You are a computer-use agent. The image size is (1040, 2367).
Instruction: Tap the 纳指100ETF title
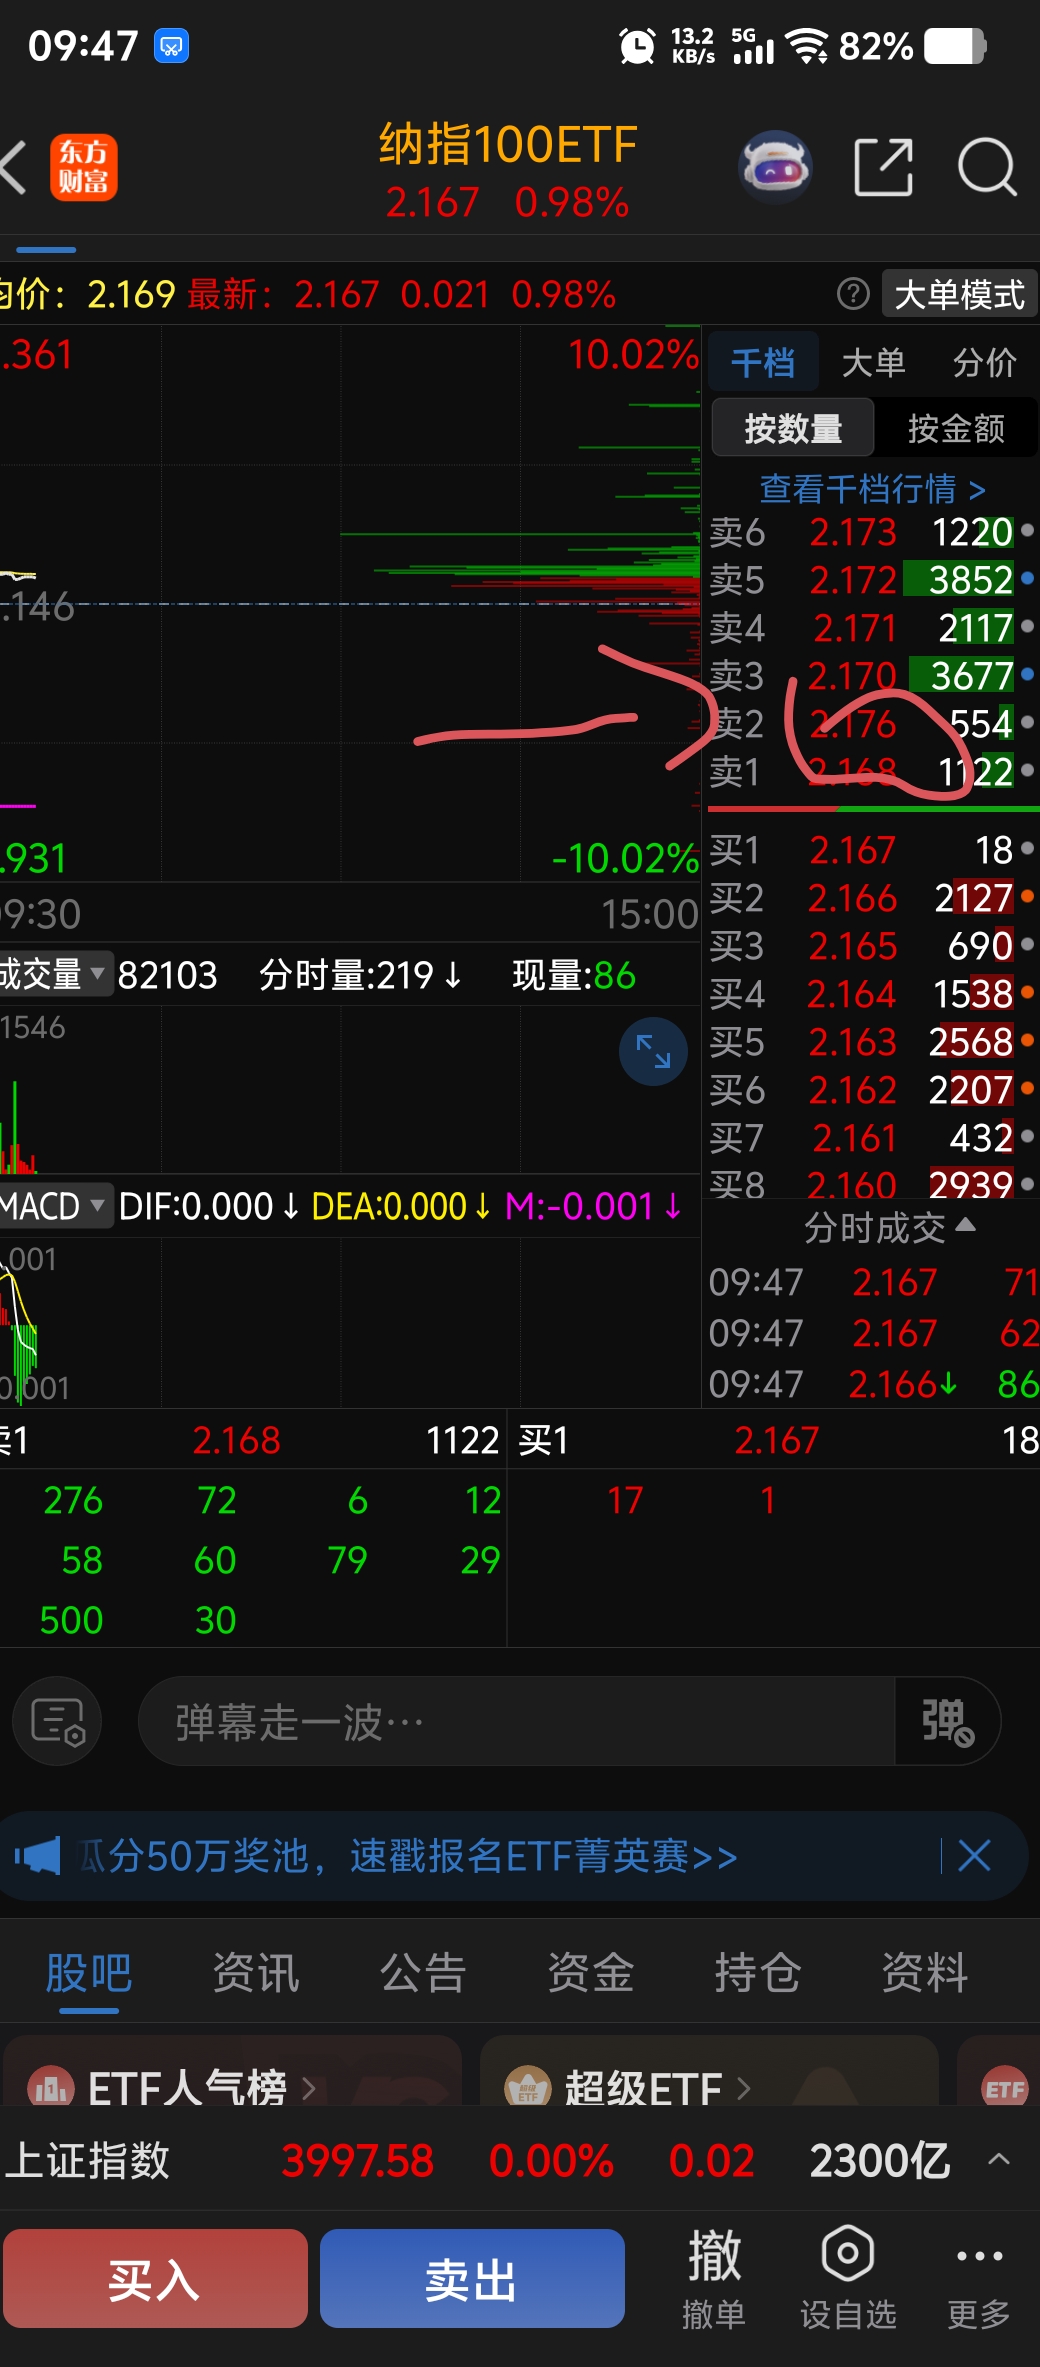(508, 144)
